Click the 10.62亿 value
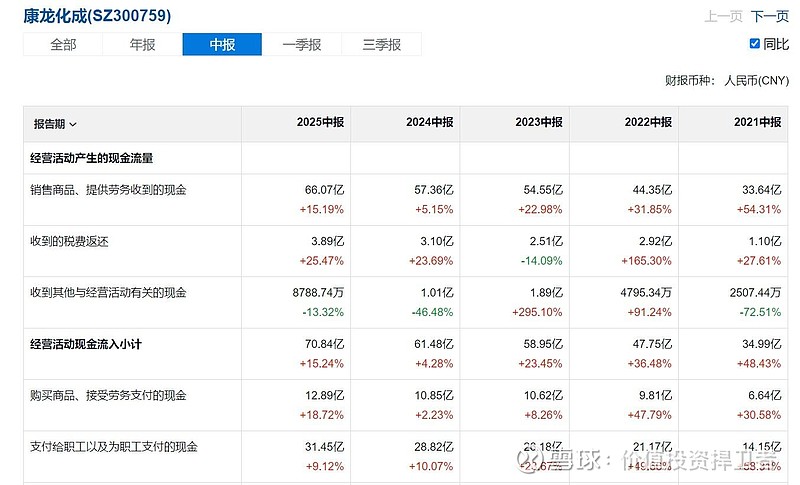This screenshot has width=800, height=485. pos(543,395)
